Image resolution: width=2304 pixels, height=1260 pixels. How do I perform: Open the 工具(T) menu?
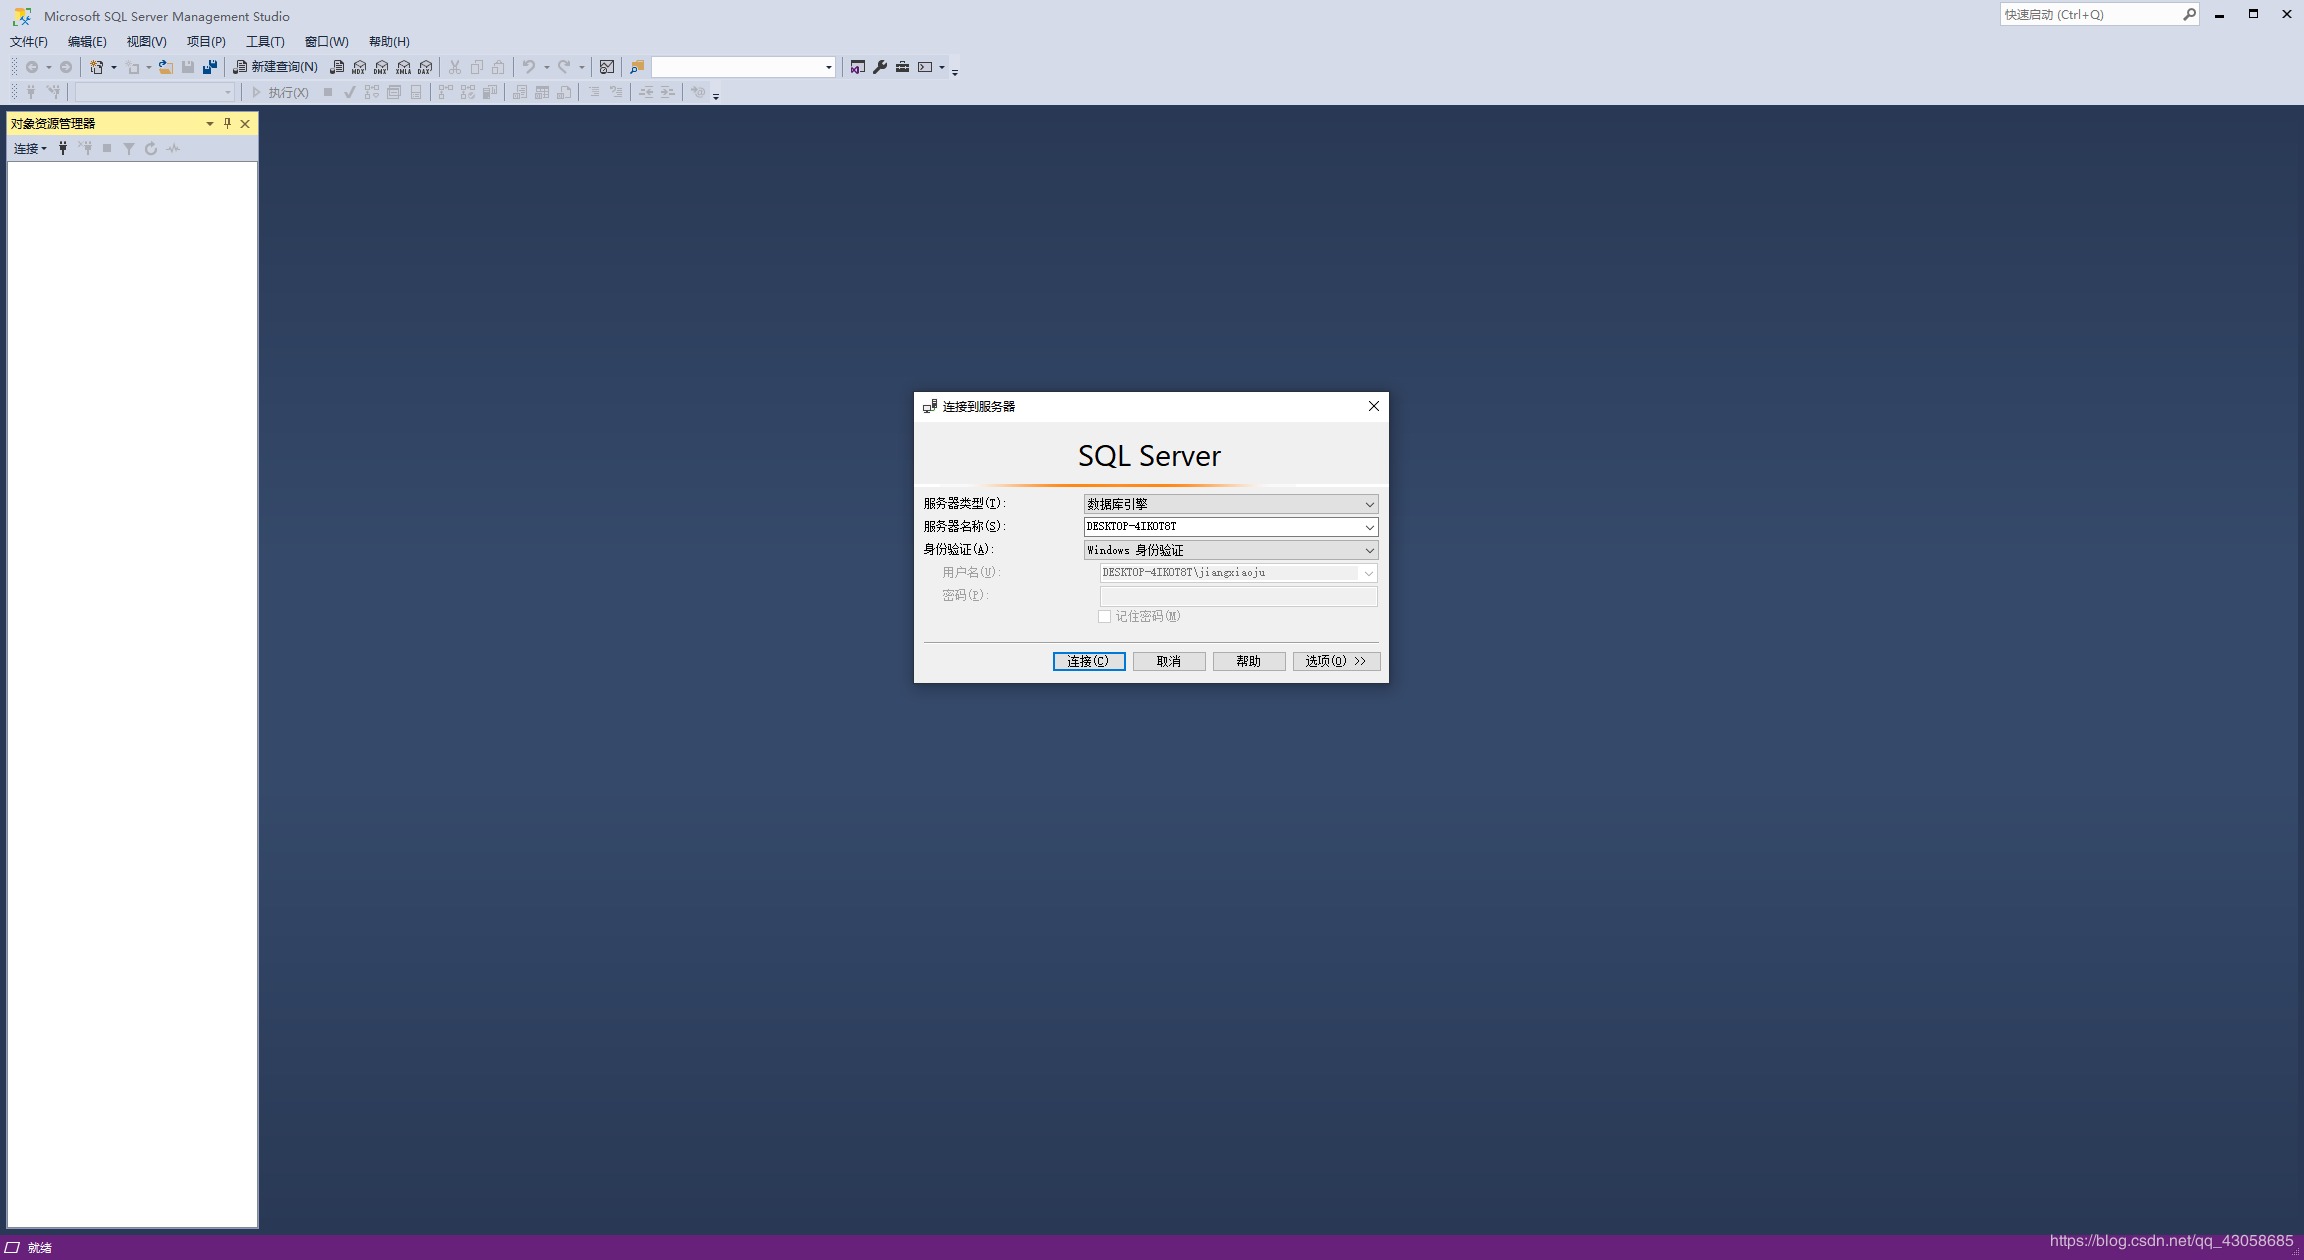click(x=264, y=41)
